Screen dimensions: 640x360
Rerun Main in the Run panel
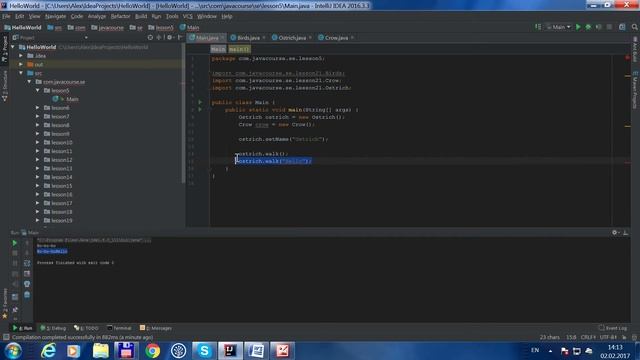click(x=15, y=243)
